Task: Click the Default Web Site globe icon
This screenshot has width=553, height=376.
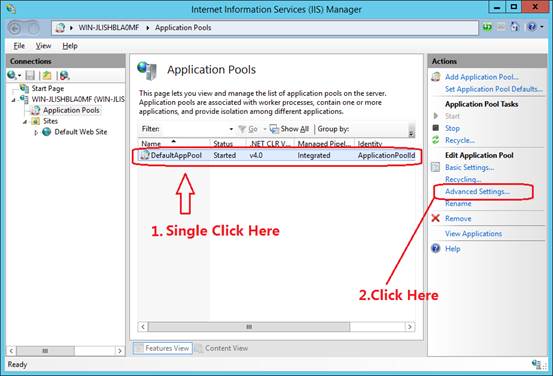Action: [x=47, y=132]
